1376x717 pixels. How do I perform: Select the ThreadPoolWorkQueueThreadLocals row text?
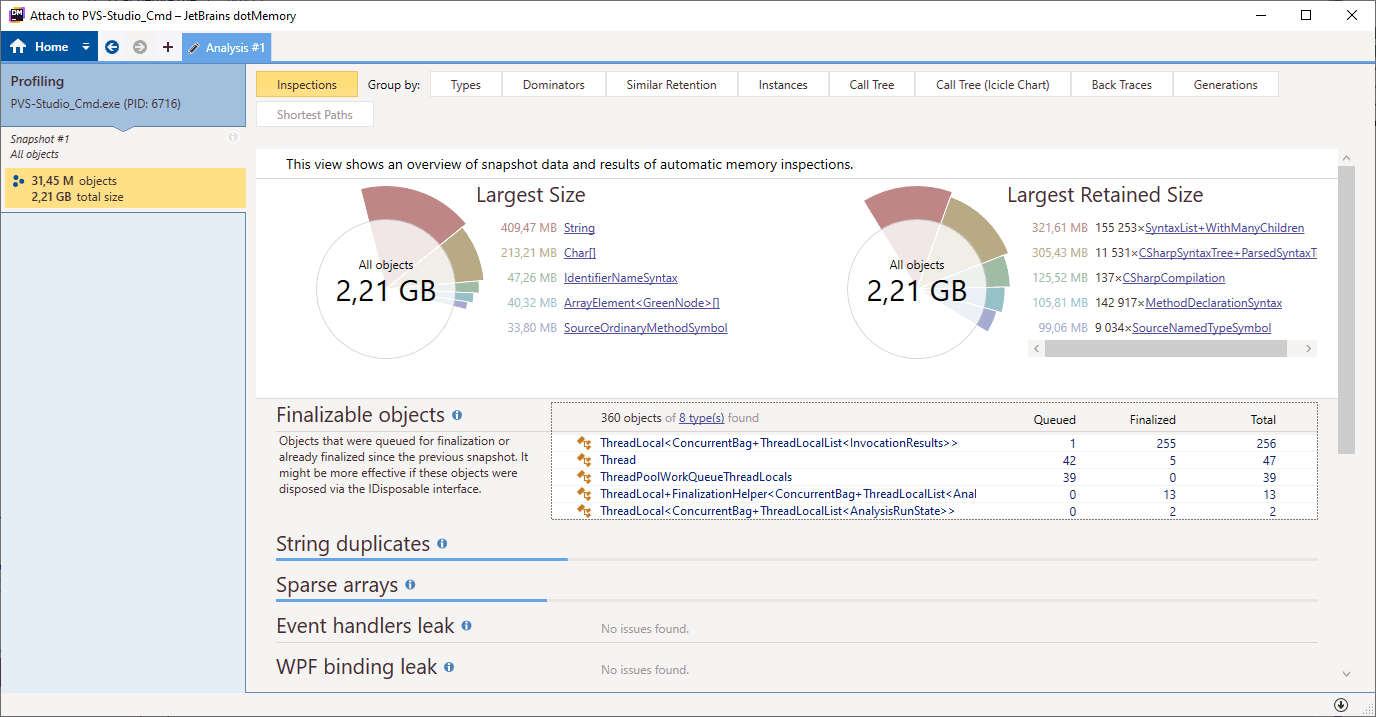pos(696,477)
